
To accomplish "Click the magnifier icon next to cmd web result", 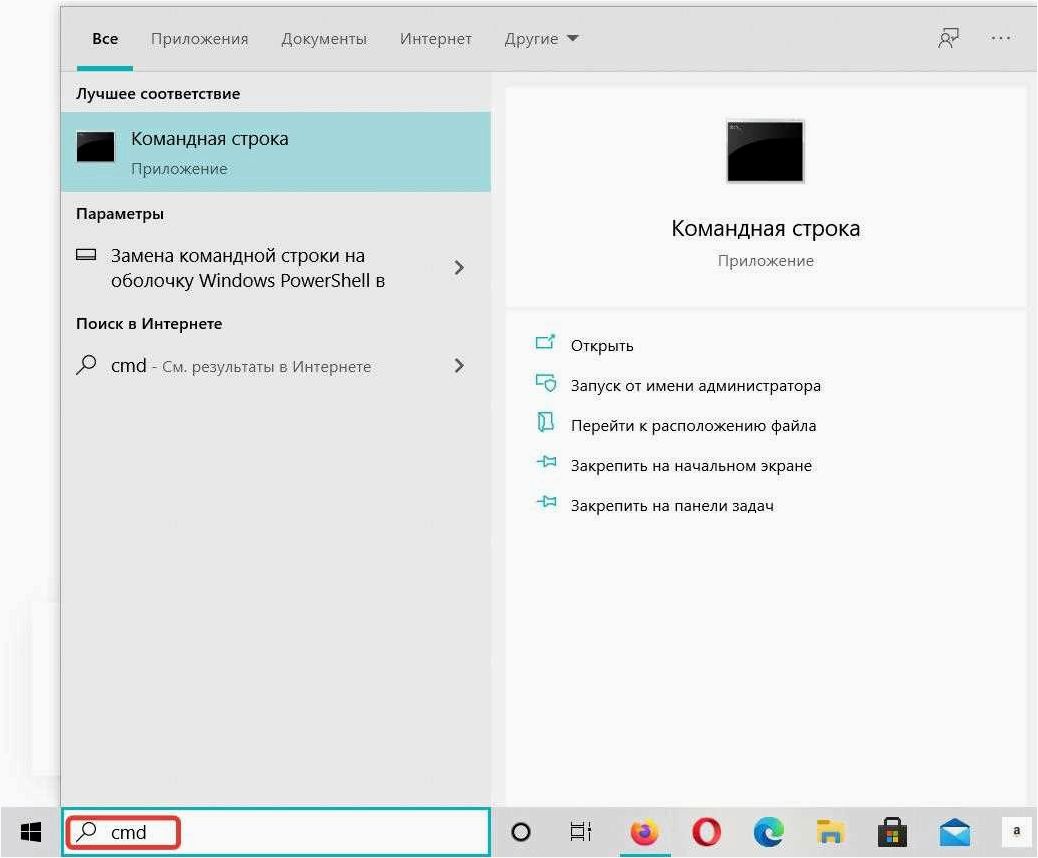I will [86, 365].
